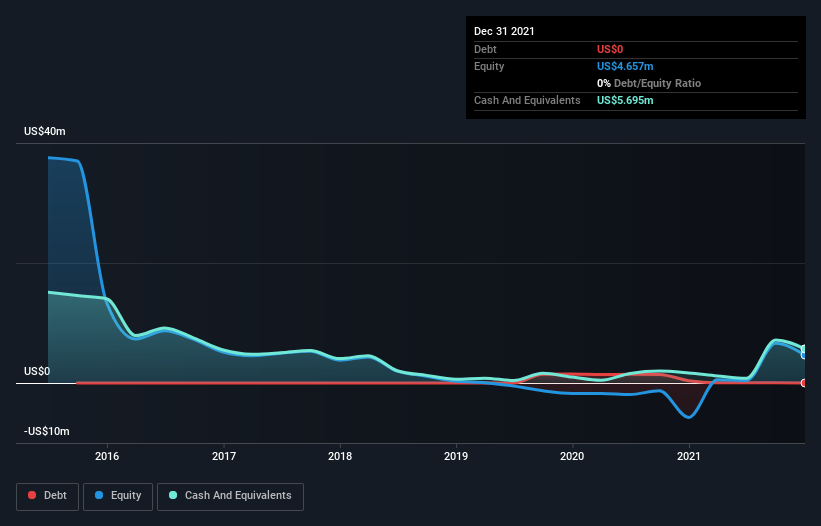Click the blue Equity endpoint marker
The width and height of the screenshot is (821, 526).
tap(804, 355)
